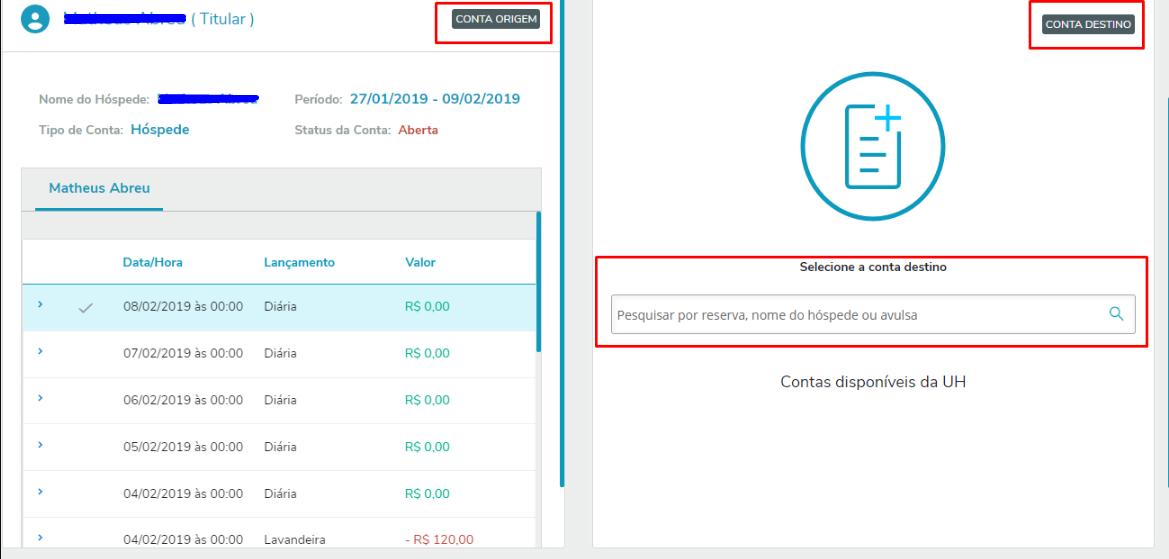Viewport: 1169px width, 559px height.
Task: Click the Lavandeira entry label
Action: [294, 540]
